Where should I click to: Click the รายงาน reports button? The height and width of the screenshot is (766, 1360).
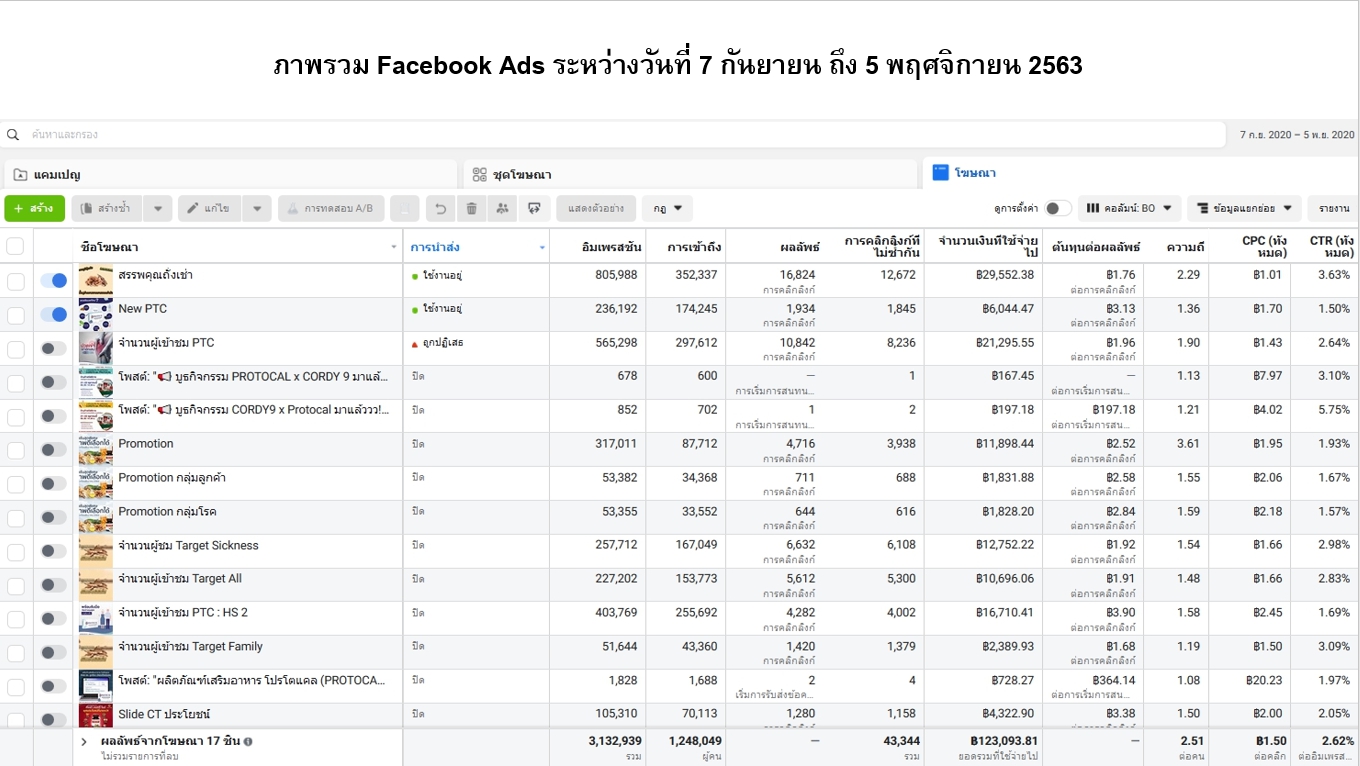(x=1333, y=208)
